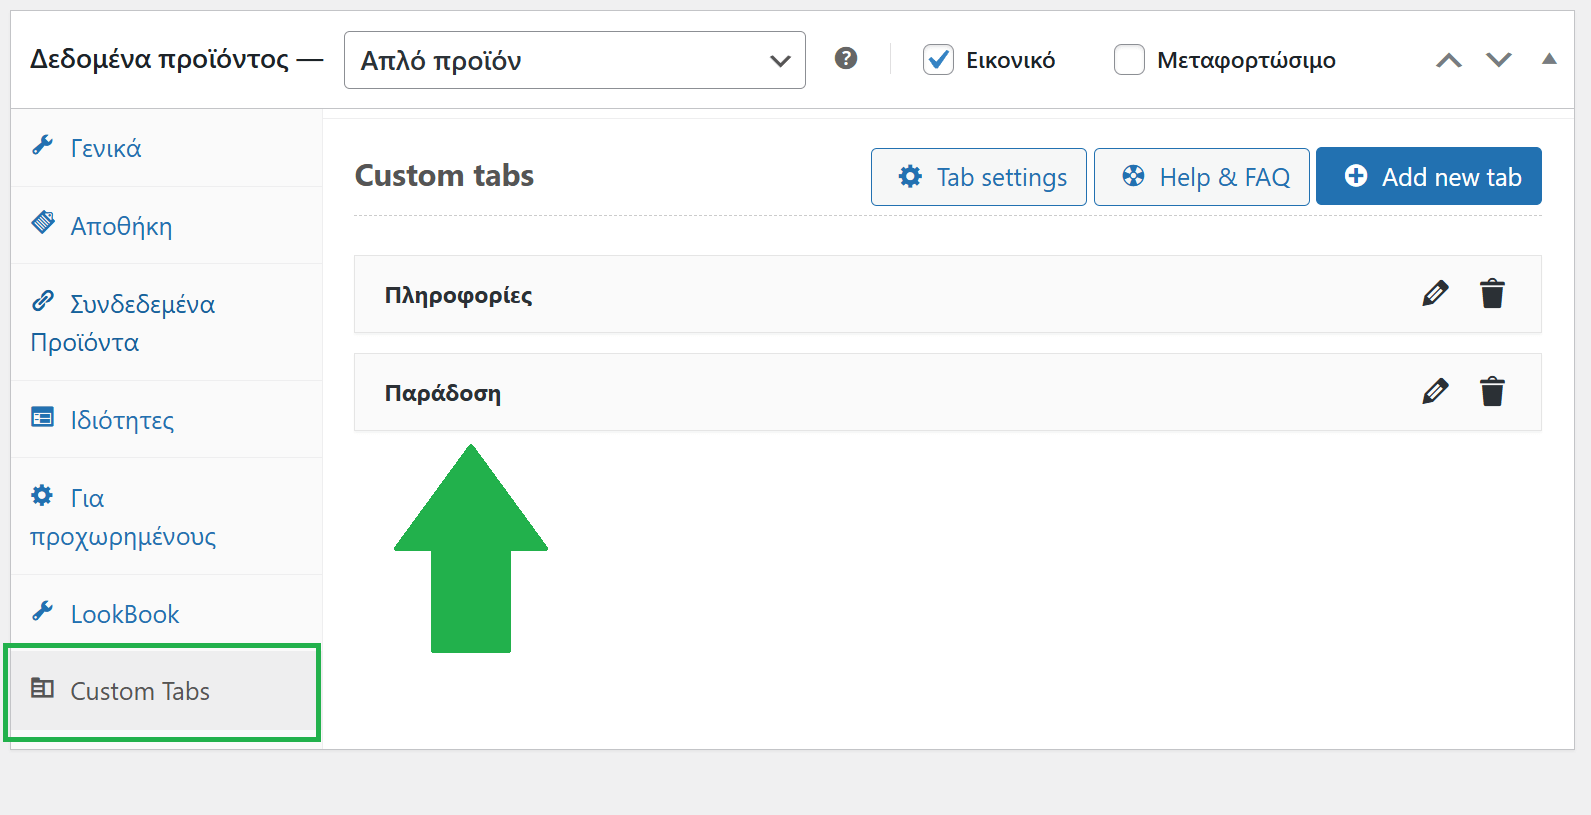Click the Γενικά wrench icon

pyautogui.click(x=43, y=146)
